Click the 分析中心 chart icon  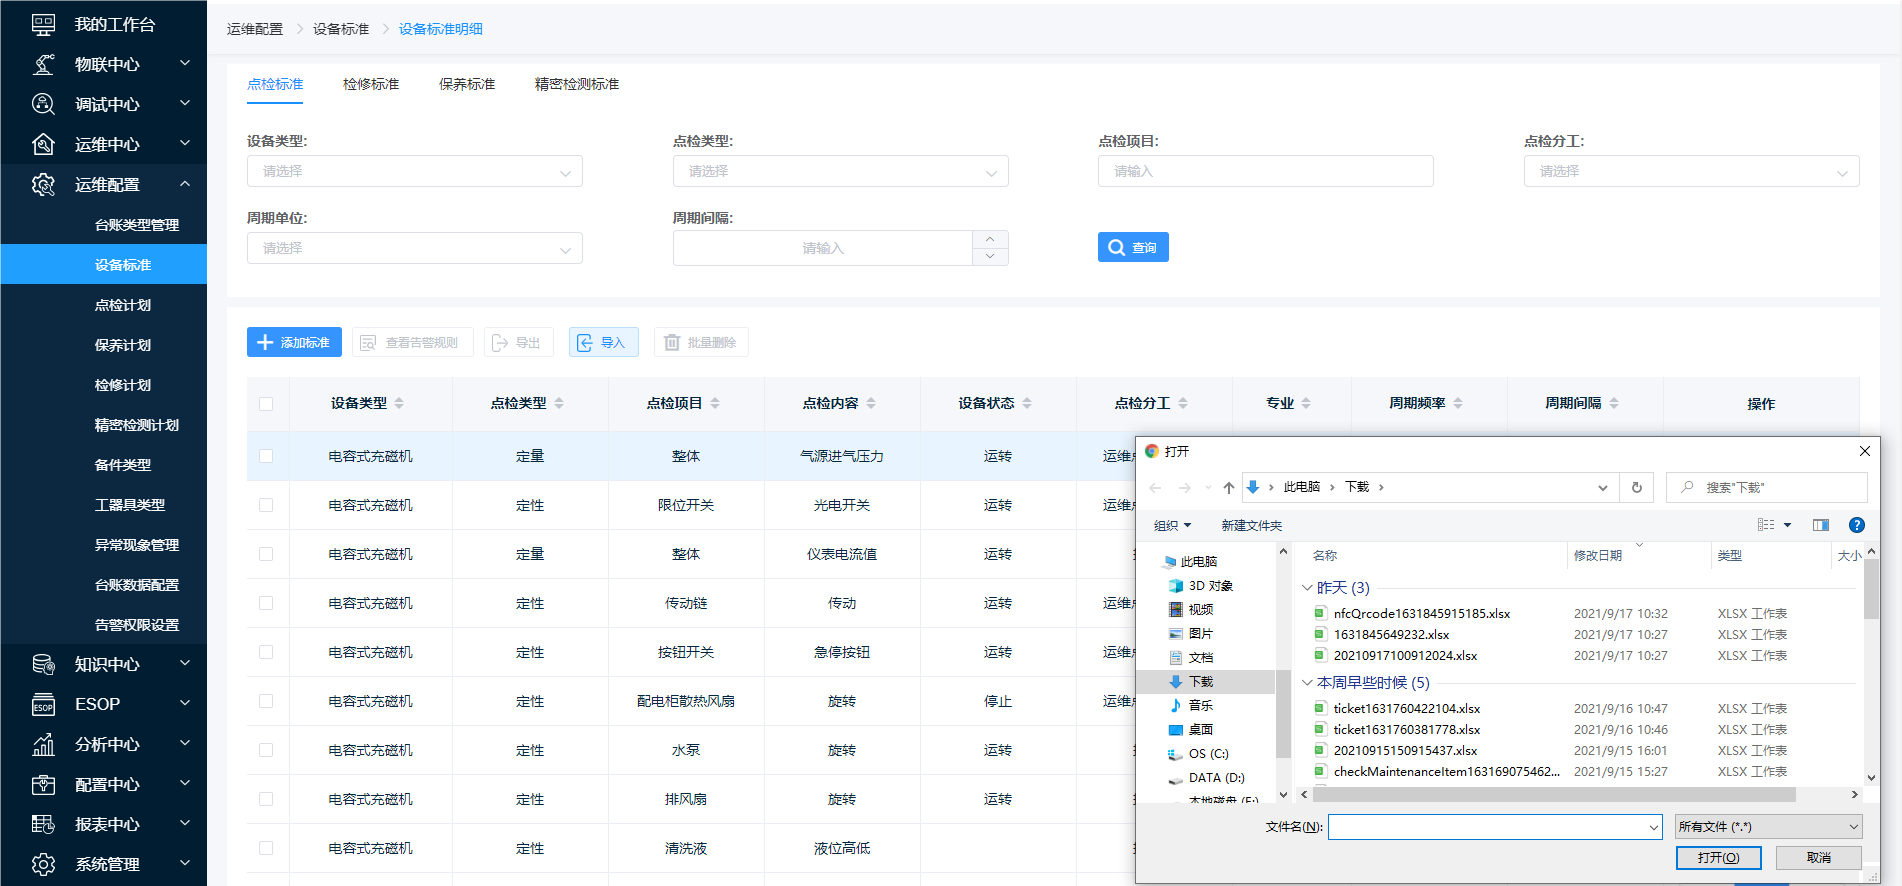pos(43,745)
